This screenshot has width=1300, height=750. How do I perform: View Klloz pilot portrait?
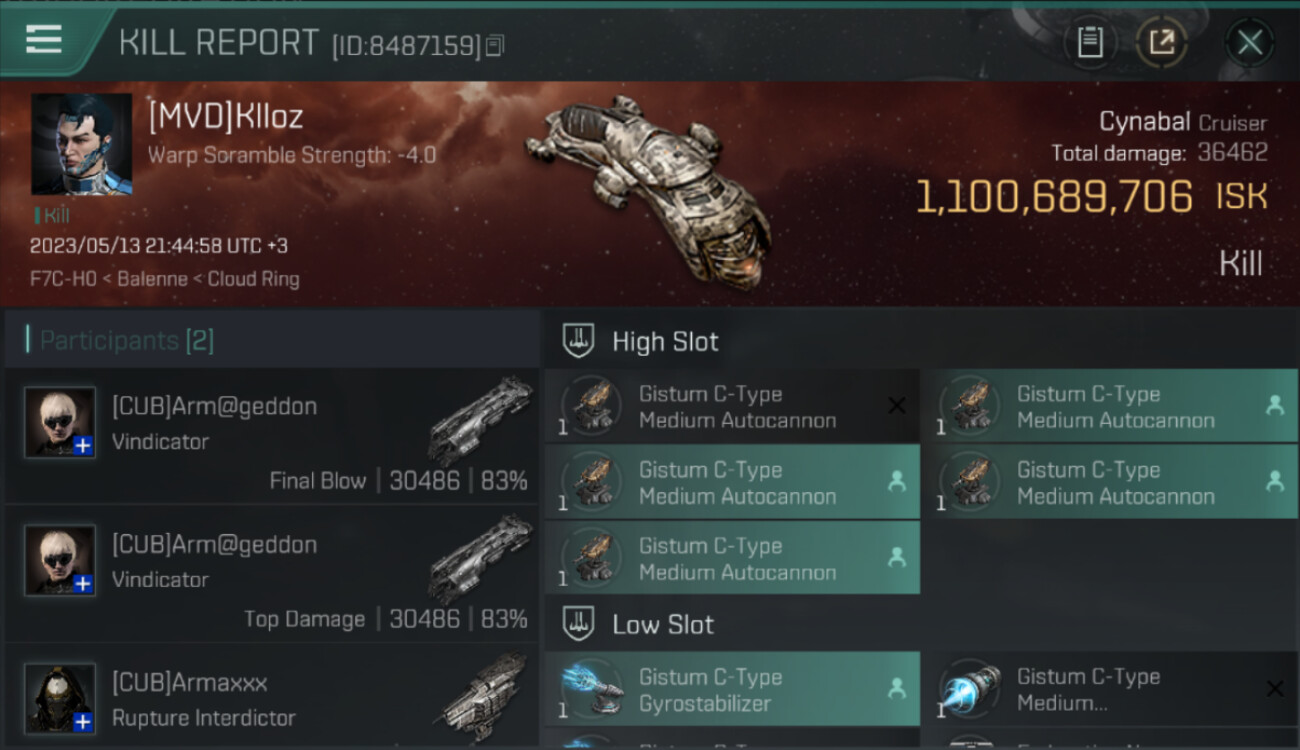click(82, 144)
